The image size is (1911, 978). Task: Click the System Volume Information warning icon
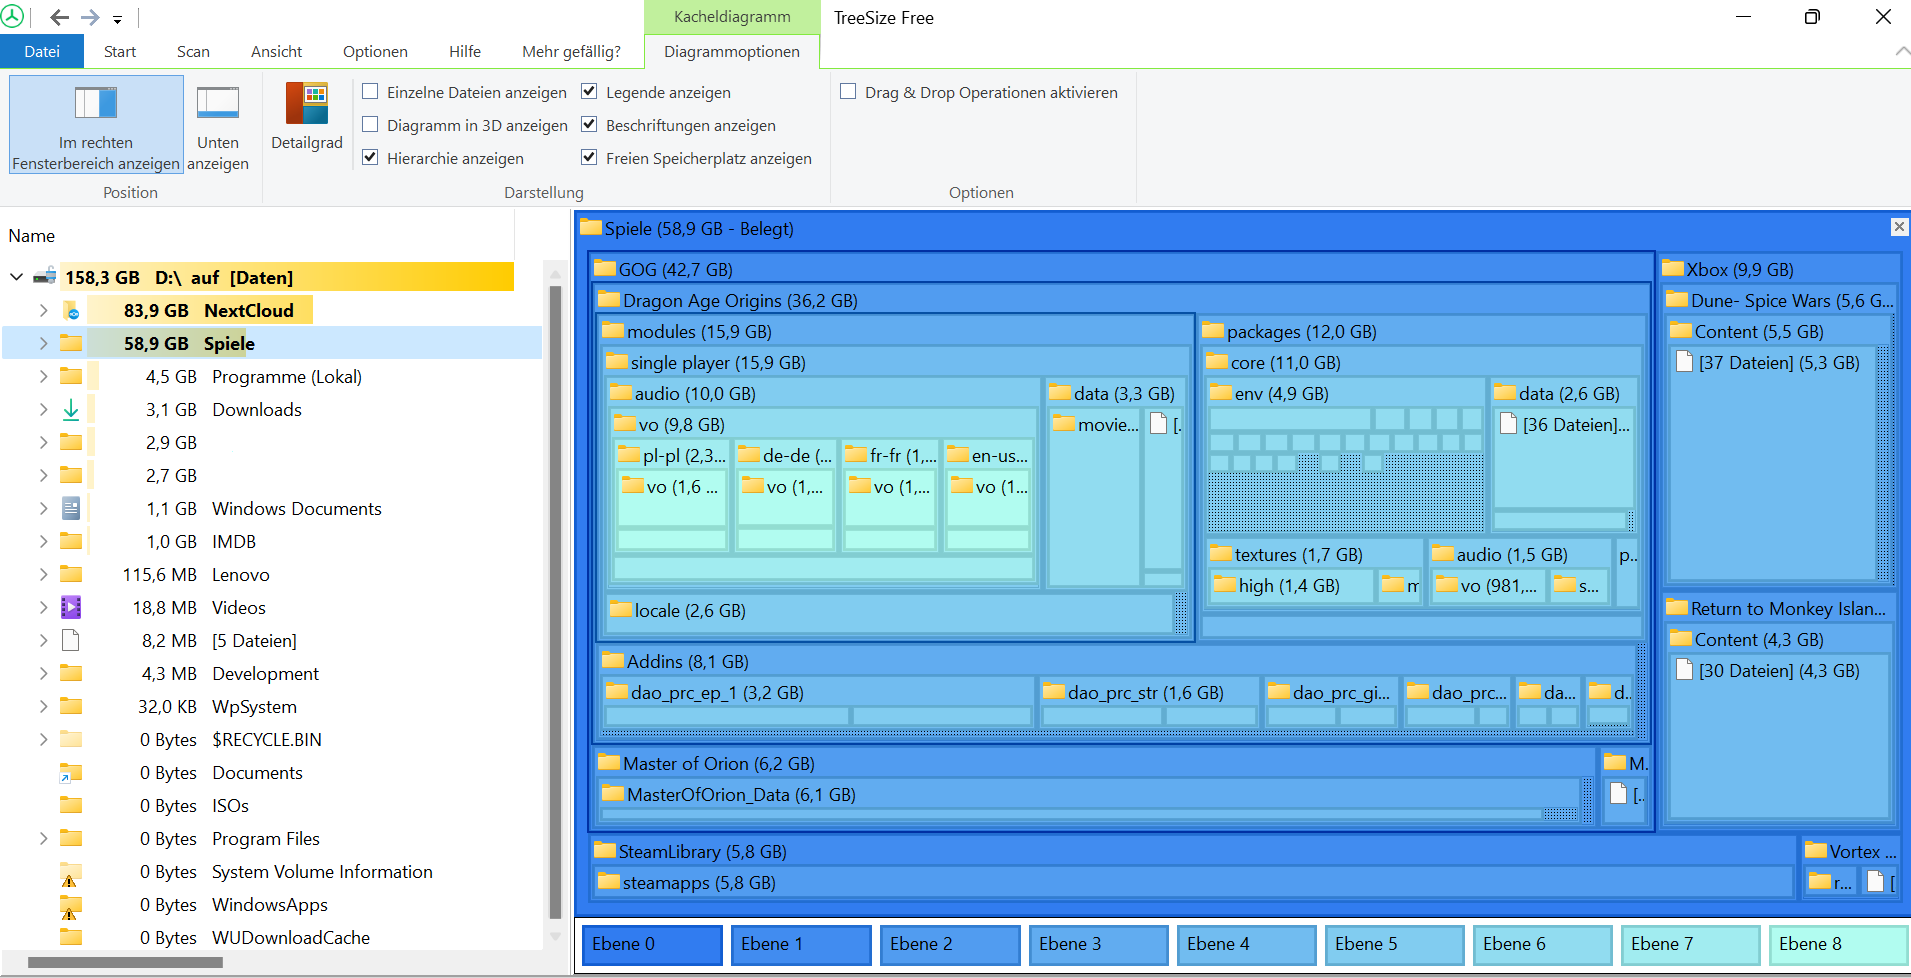point(71,873)
